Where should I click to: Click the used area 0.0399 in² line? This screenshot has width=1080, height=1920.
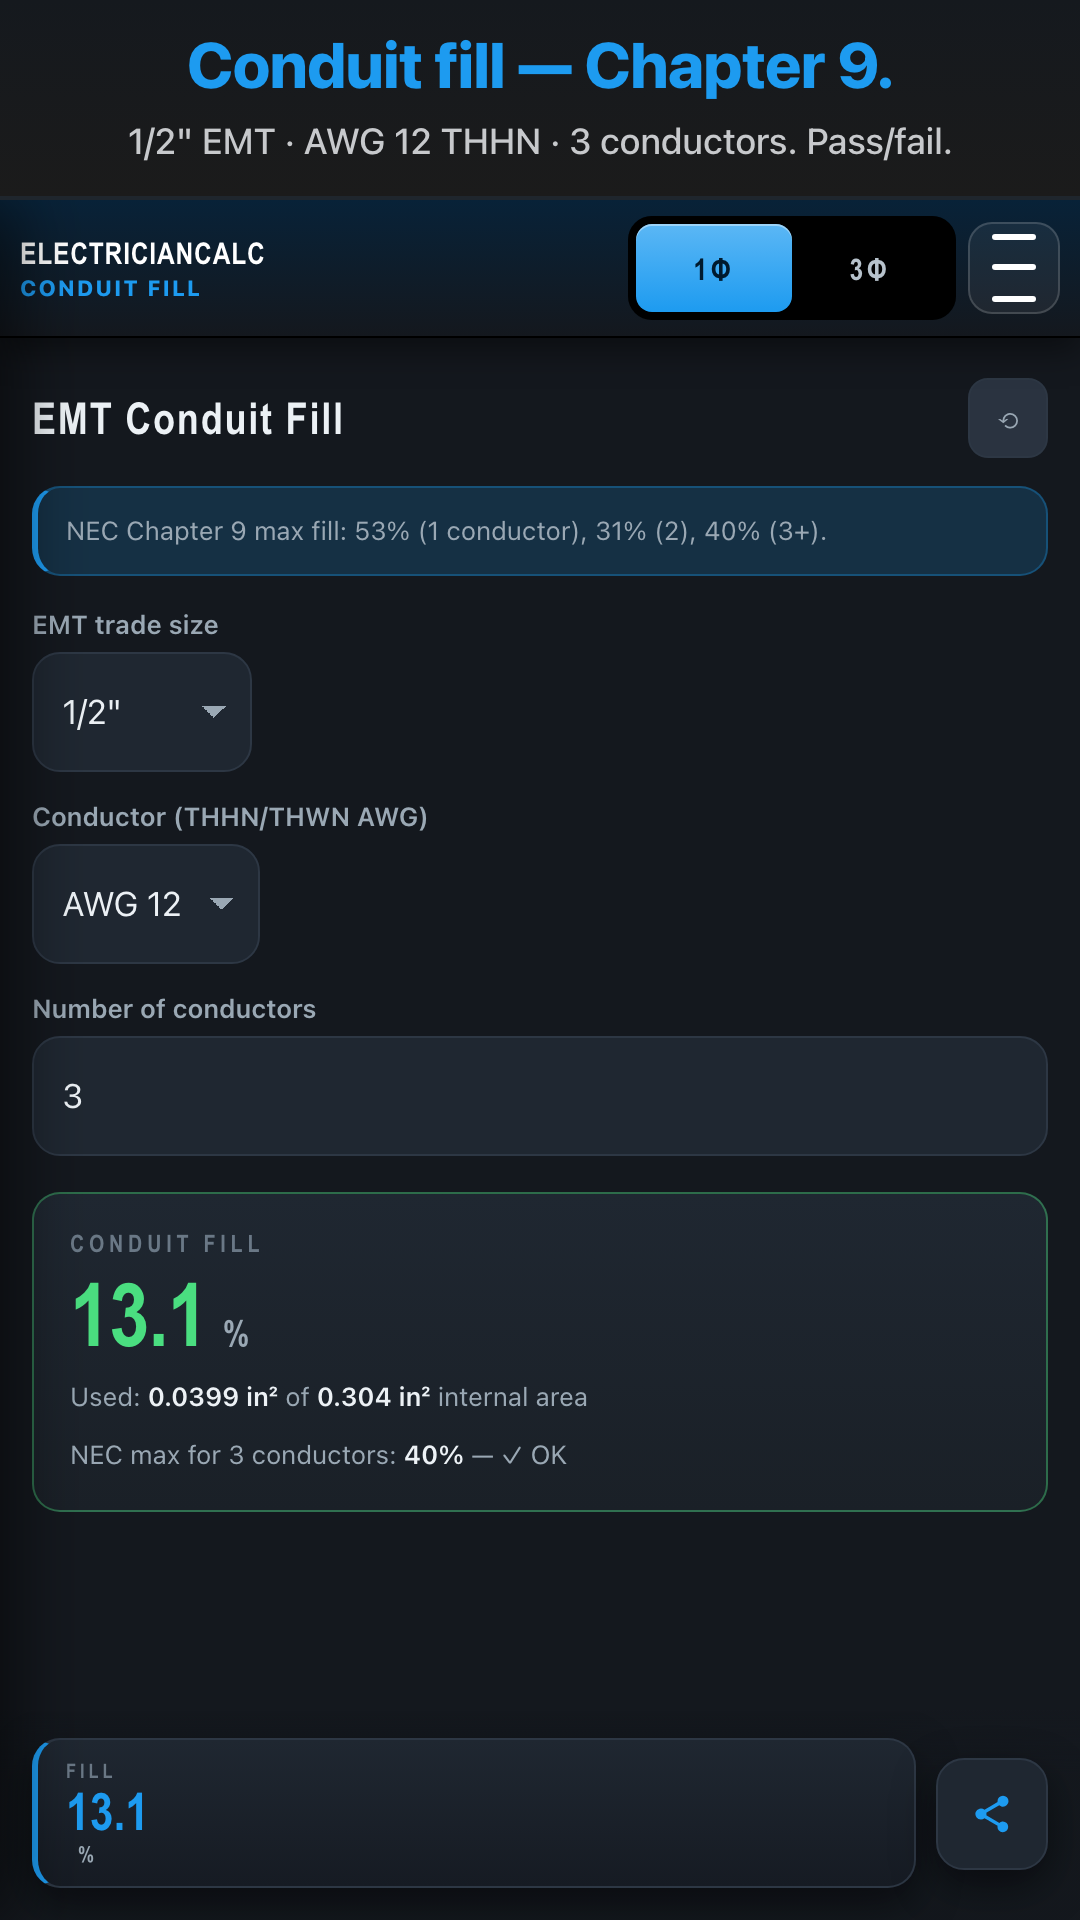pos(328,1397)
